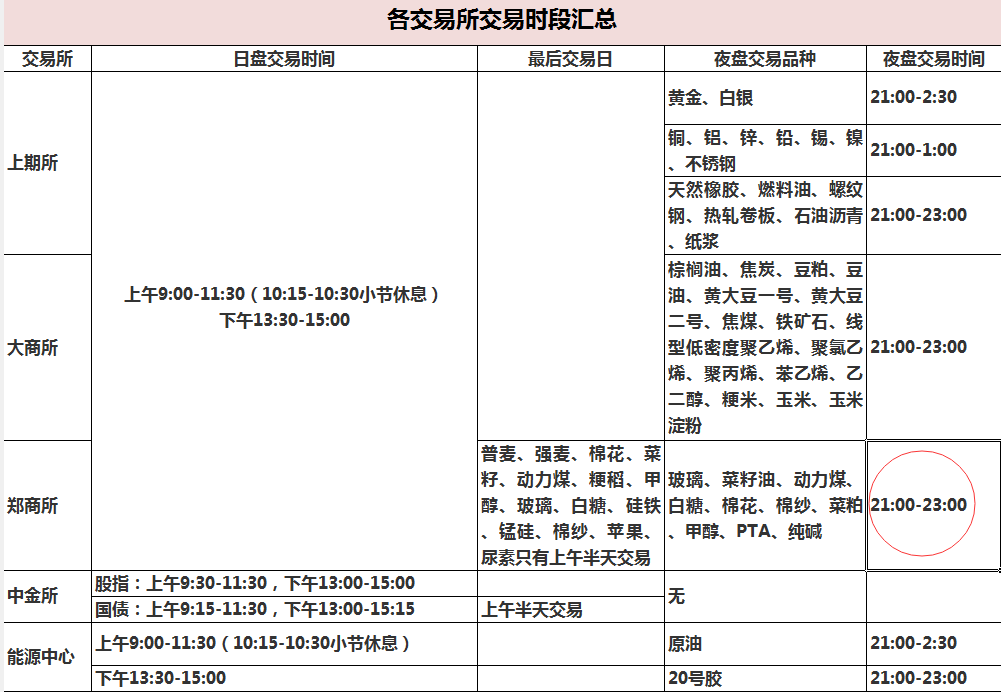
Task: Select the 黄金、白银 night products cell
Action: 765,98
